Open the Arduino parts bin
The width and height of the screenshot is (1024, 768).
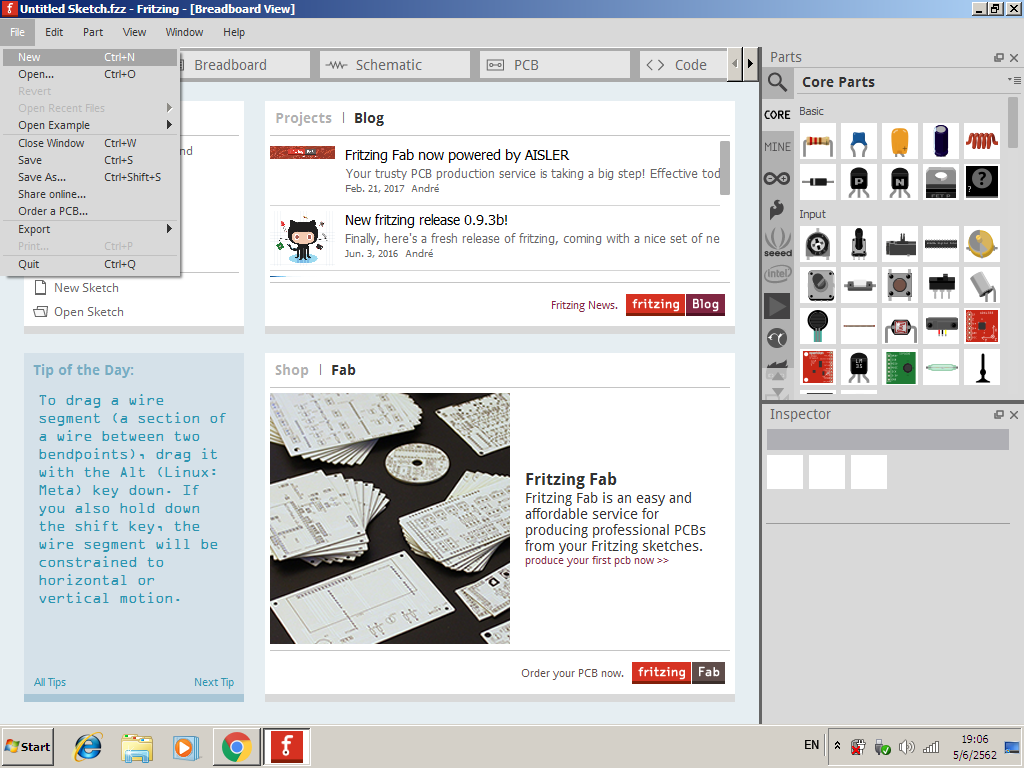point(777,178)
